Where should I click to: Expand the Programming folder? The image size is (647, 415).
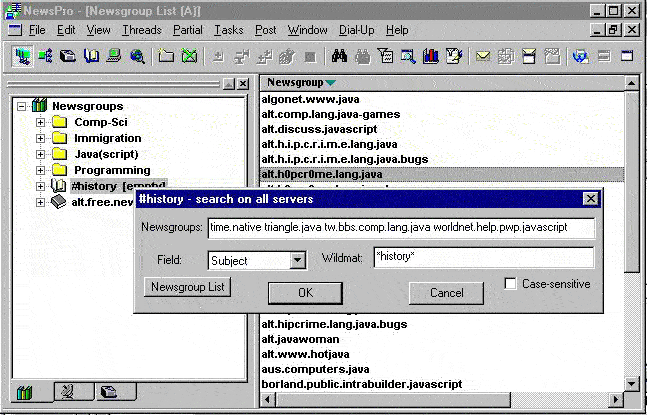pyautogui.click(x=40, y=170)
